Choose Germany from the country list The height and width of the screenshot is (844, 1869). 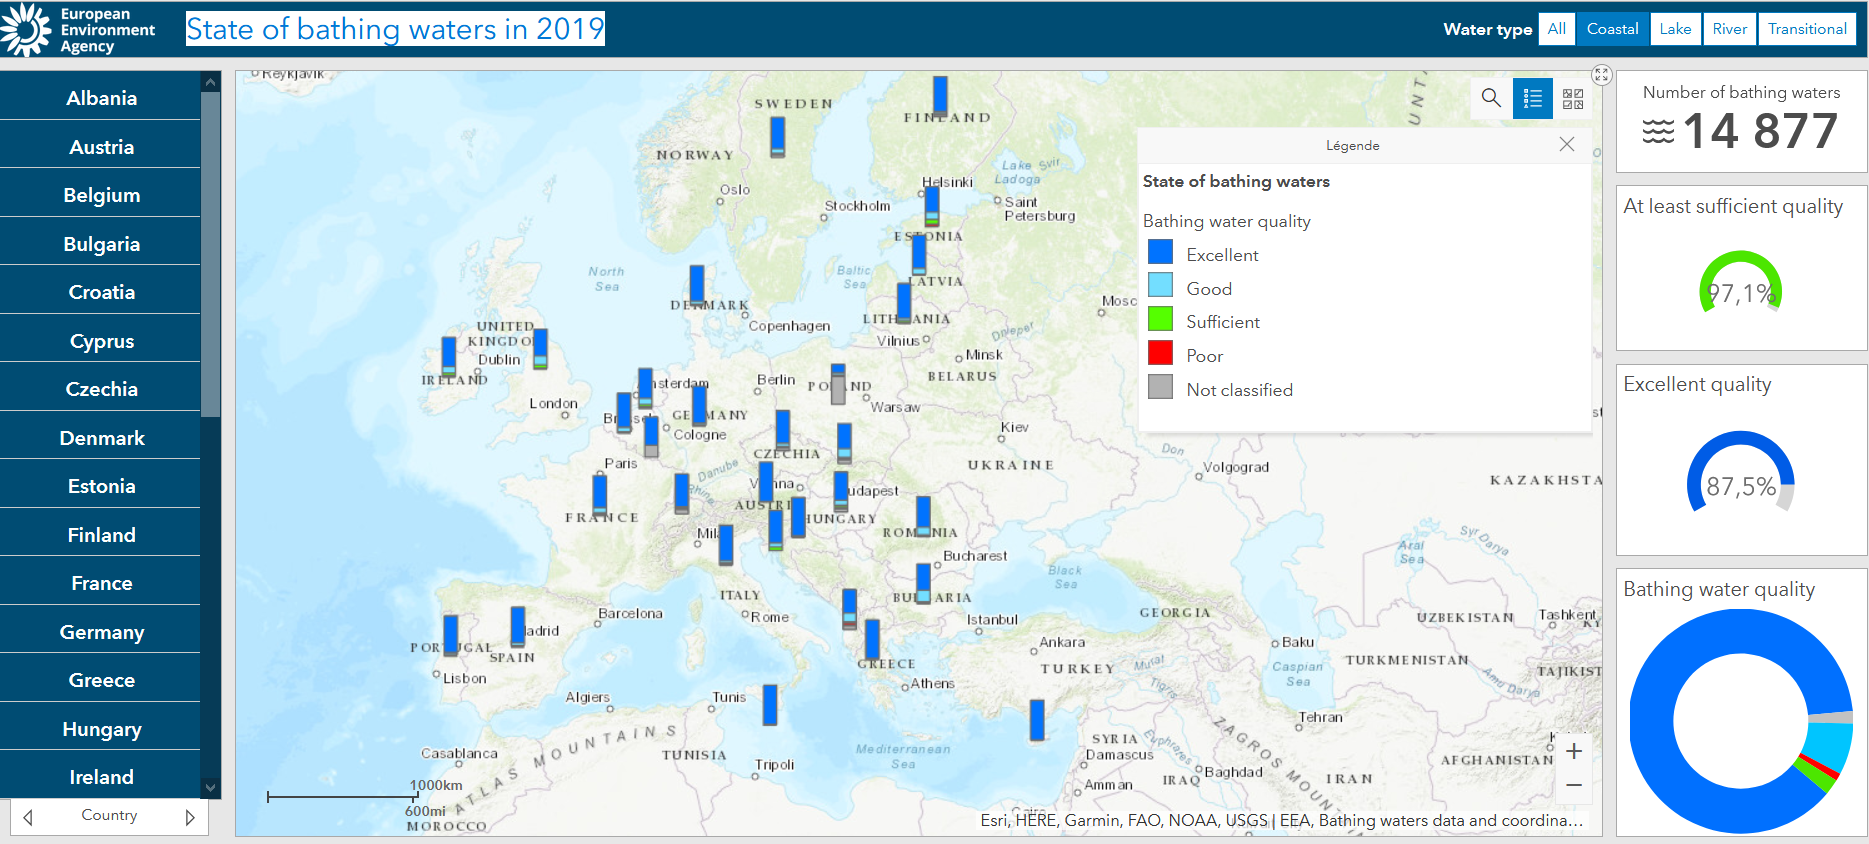(x=101, y=632)
